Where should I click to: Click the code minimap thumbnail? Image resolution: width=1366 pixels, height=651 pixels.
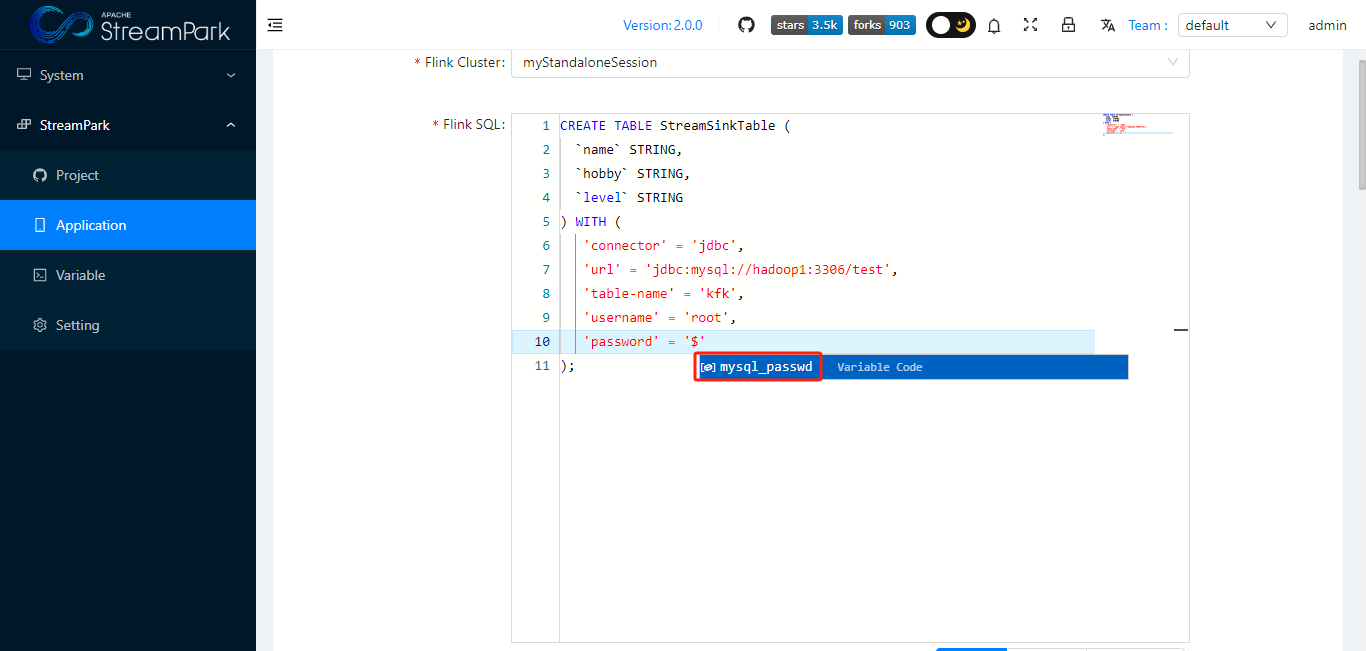pyautogui.click(x=1138, y=124)
